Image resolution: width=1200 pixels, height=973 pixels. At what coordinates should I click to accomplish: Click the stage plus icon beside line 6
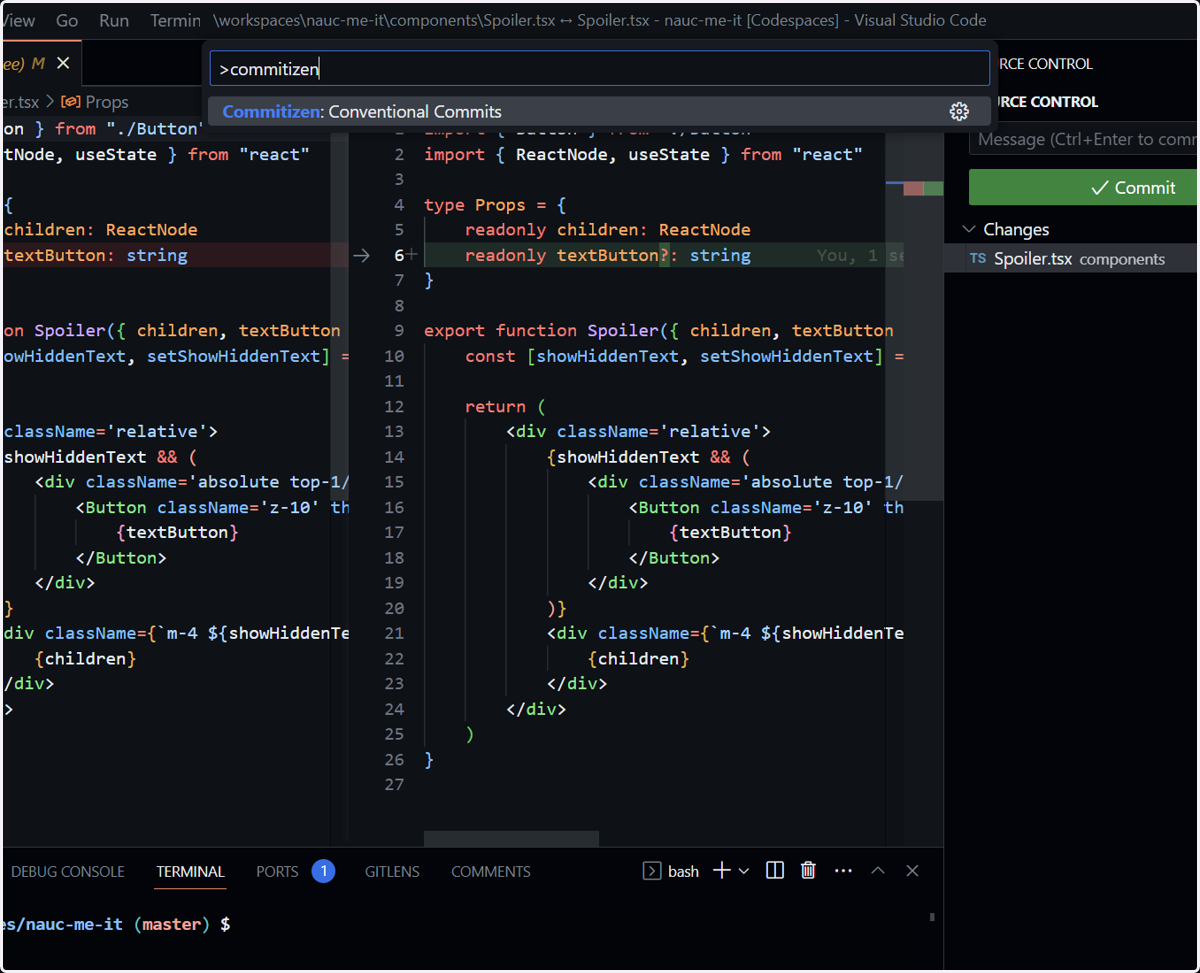pos(411,255)
